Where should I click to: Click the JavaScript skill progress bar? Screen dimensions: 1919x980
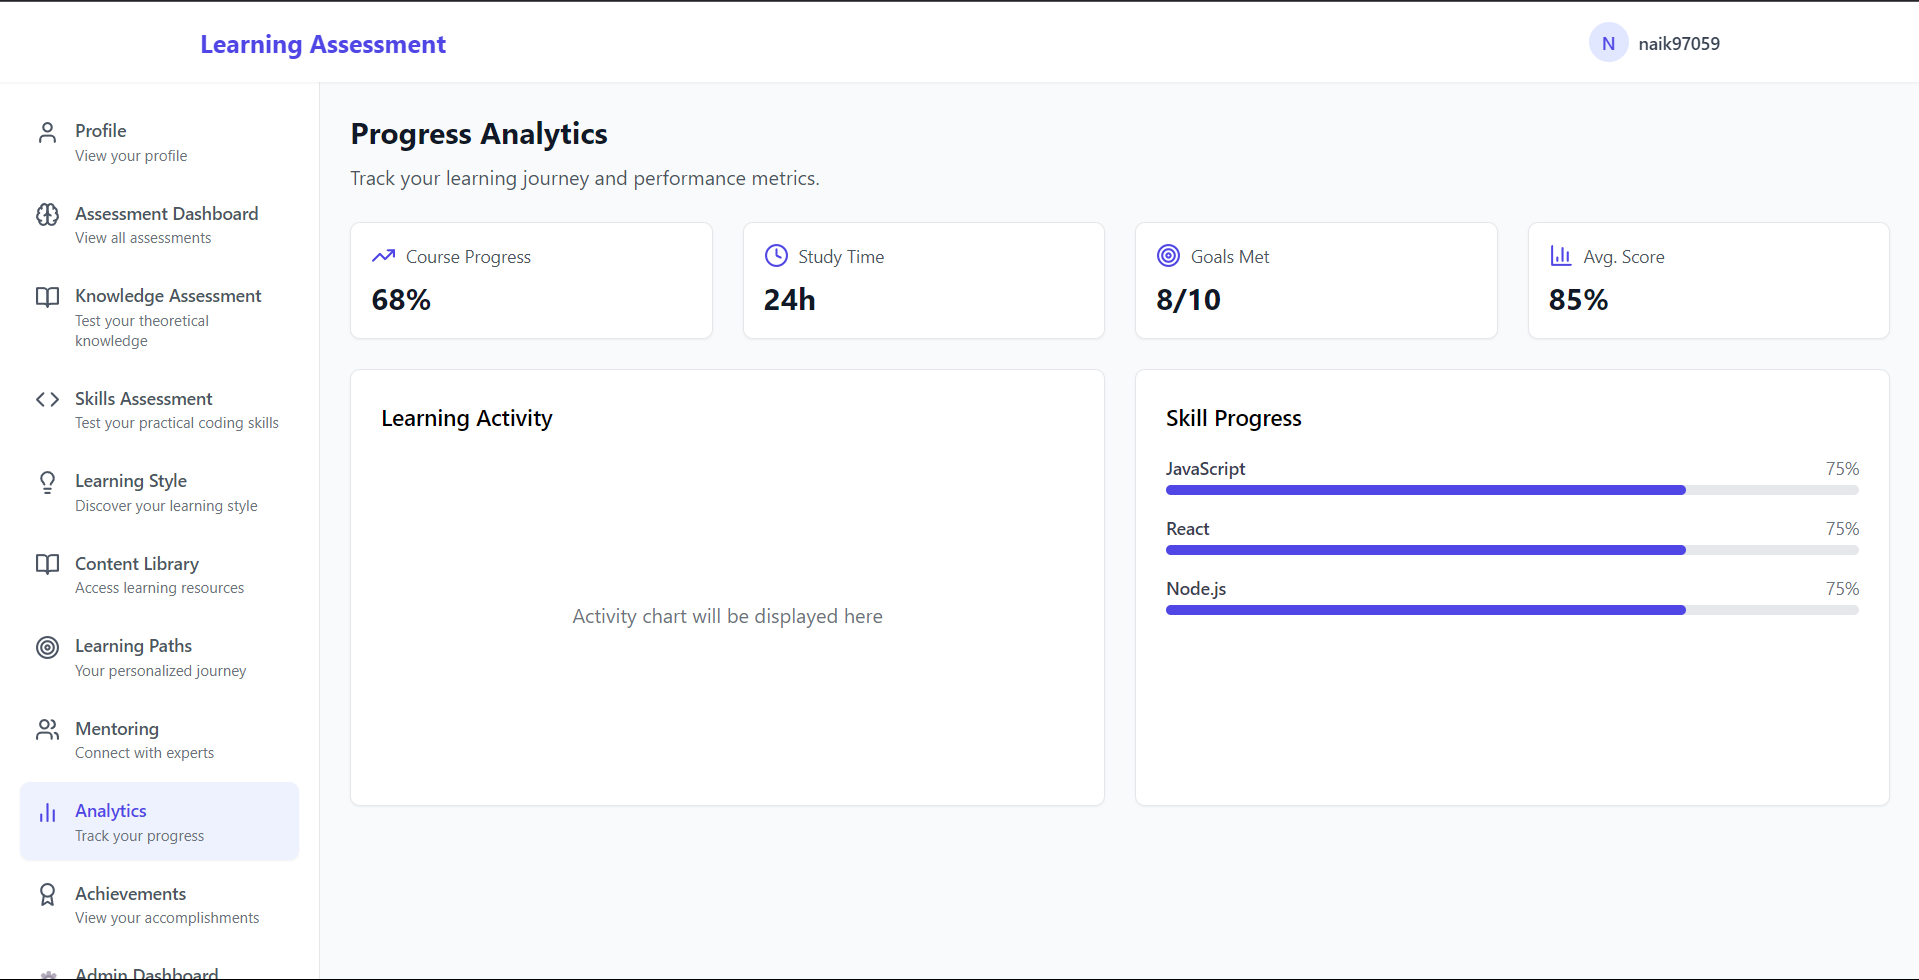[x=1512, y=490]
